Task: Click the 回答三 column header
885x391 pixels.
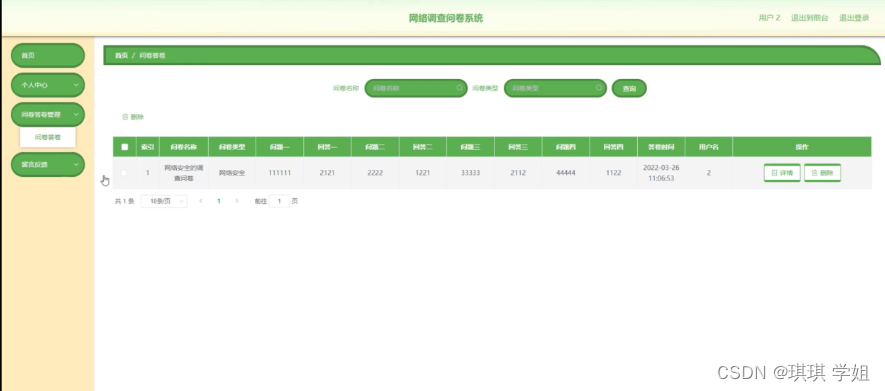Action: pyautogui.click(x=518, y=147)
